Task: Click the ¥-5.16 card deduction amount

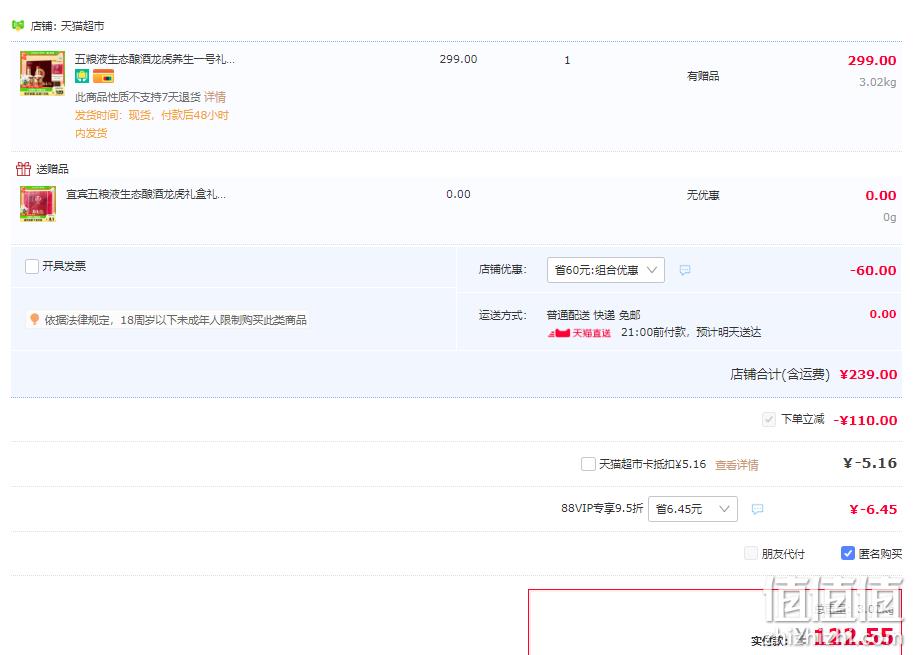Action: (x=870, y=463)
